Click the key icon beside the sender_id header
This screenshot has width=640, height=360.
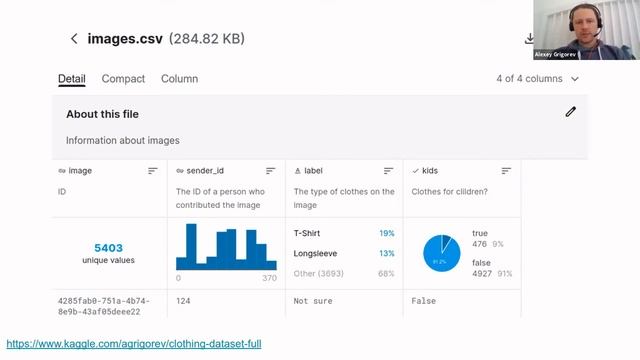point(180,171)
